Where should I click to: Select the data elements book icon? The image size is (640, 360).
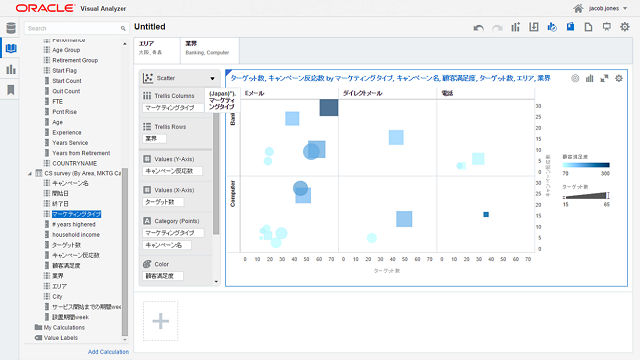(11, 49)
